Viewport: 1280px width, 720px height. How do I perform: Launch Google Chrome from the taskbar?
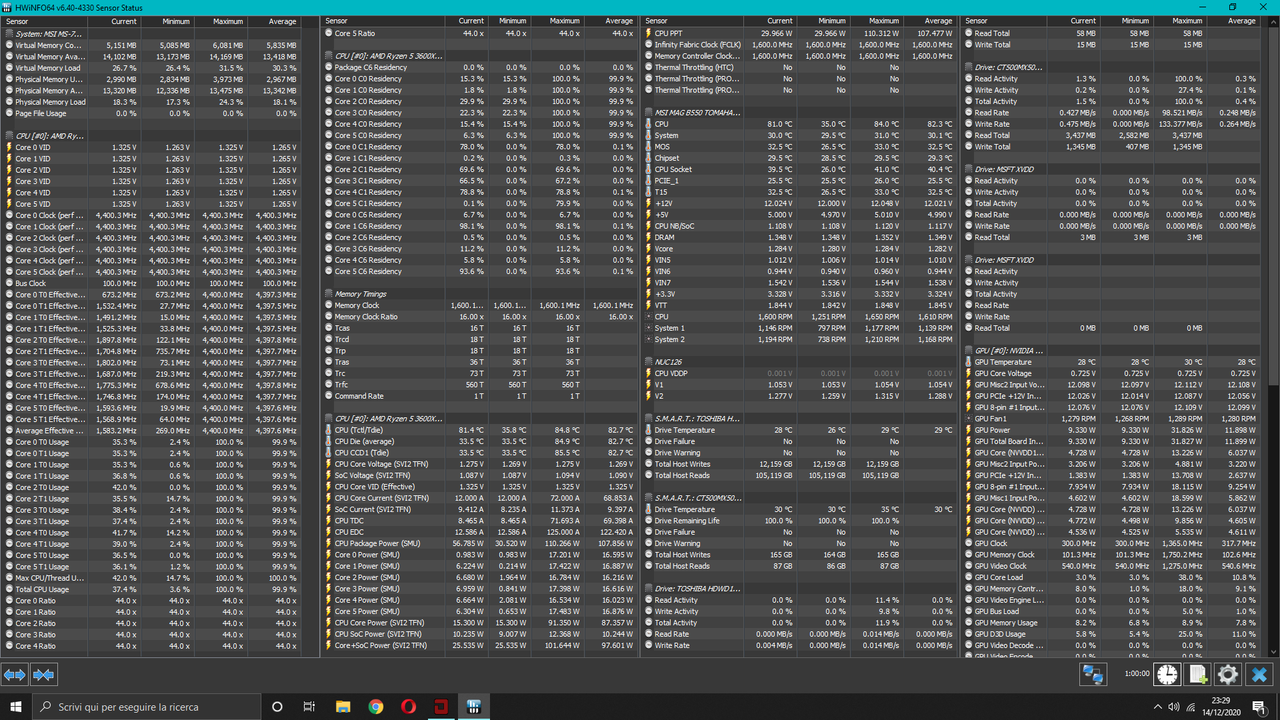(375, 706)
